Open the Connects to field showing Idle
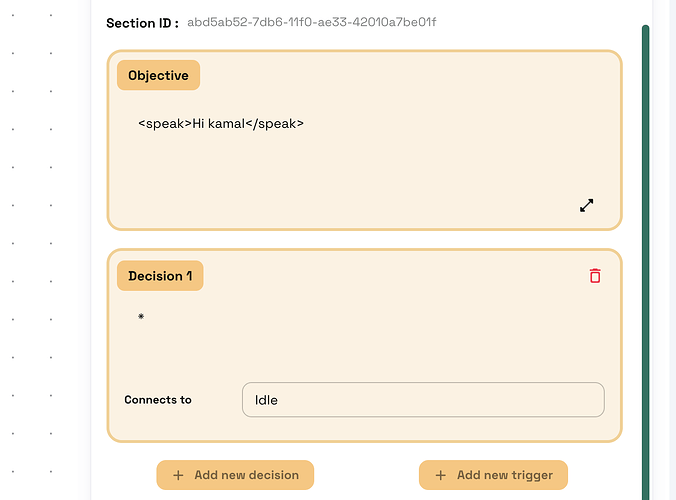This screenshot has width=676, height=500. coord(423,400)
